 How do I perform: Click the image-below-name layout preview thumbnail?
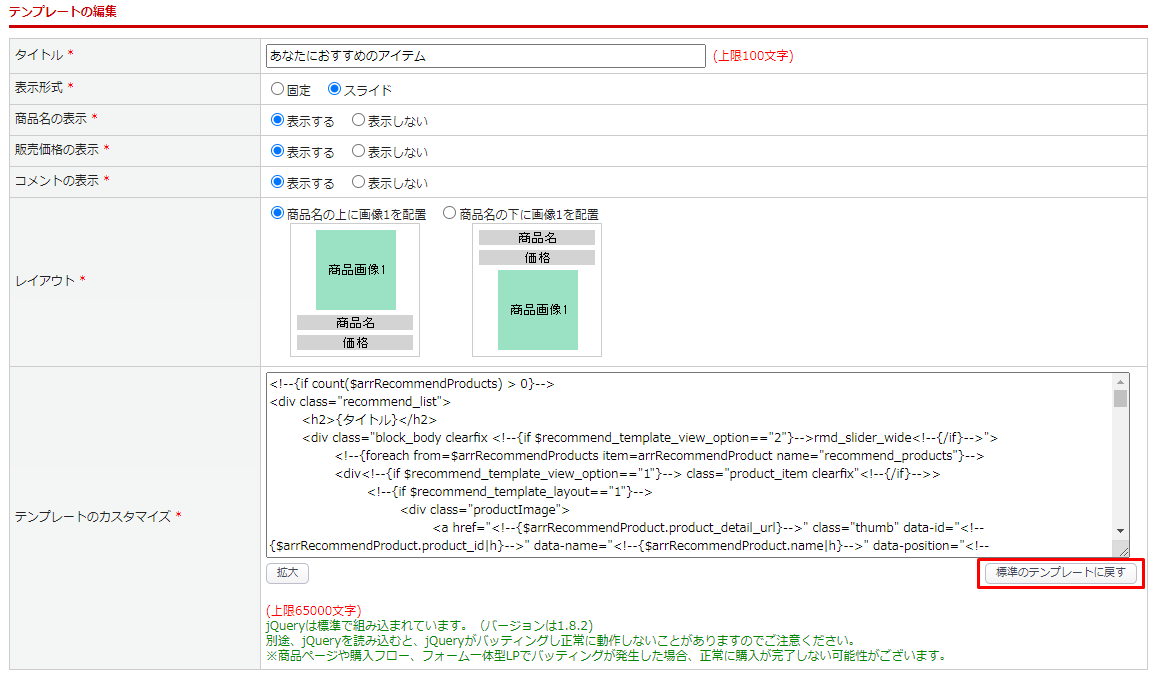(537, 290)
